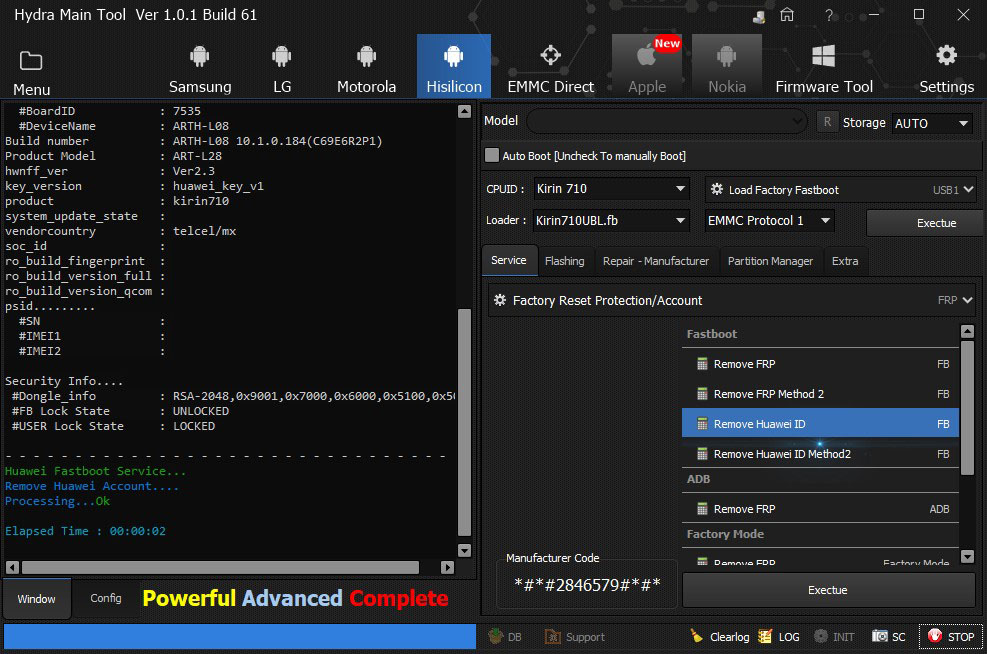Open the EMMC Direct module
Screen dimensions: 987x654
coord(550,68)
